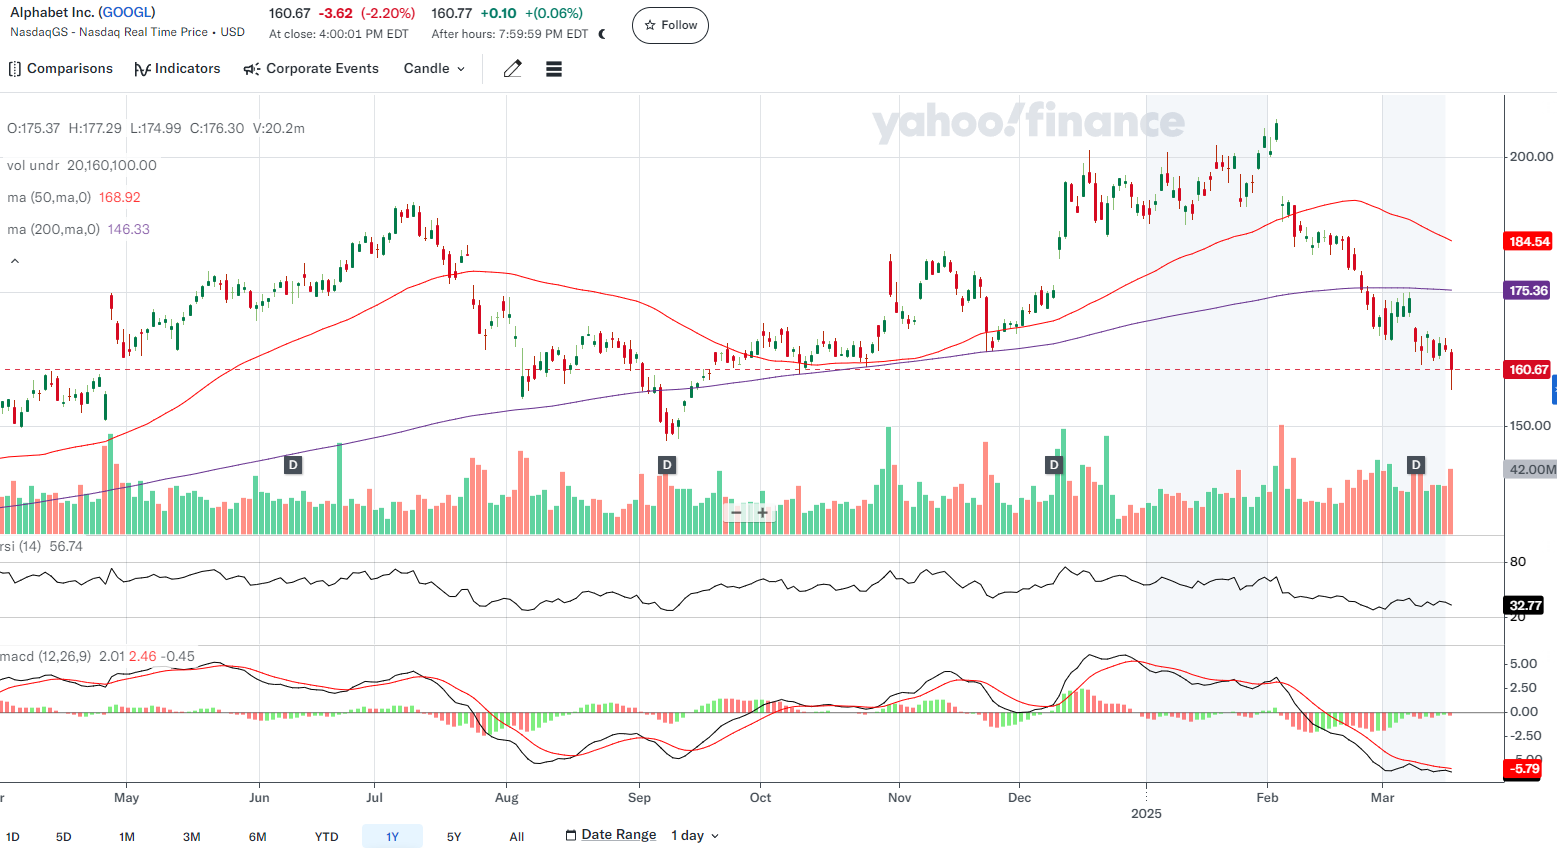This screenshot has height=848, width=1557.
Task: Expand the 1 day interval dropdown
Action: coord(695,835)
